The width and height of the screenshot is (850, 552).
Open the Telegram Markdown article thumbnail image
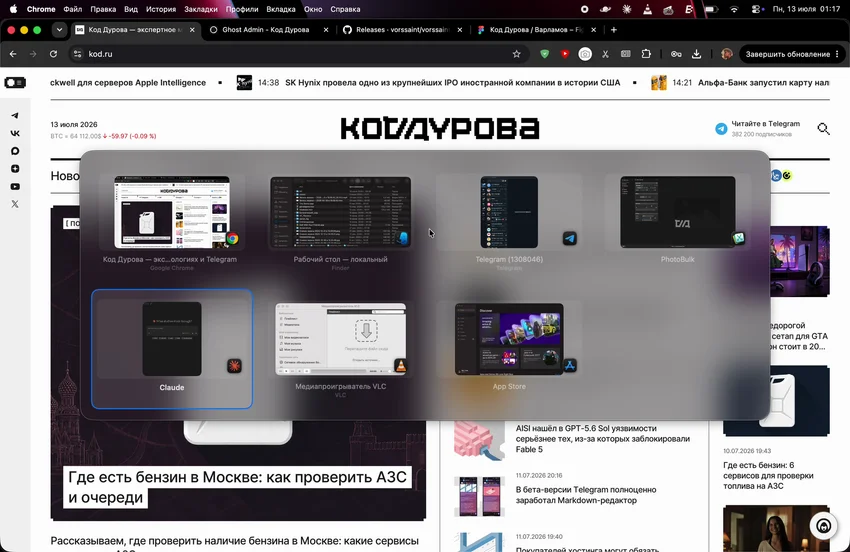click(x=480, y=496)
